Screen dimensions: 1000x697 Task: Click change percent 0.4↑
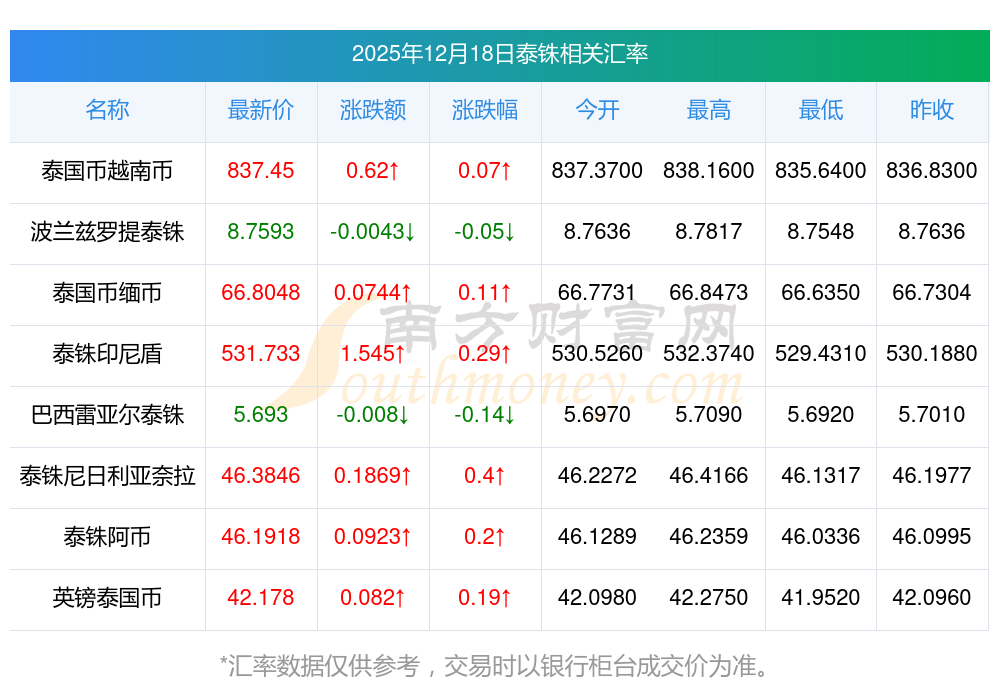pyautogui.click(x=485, y=476)
